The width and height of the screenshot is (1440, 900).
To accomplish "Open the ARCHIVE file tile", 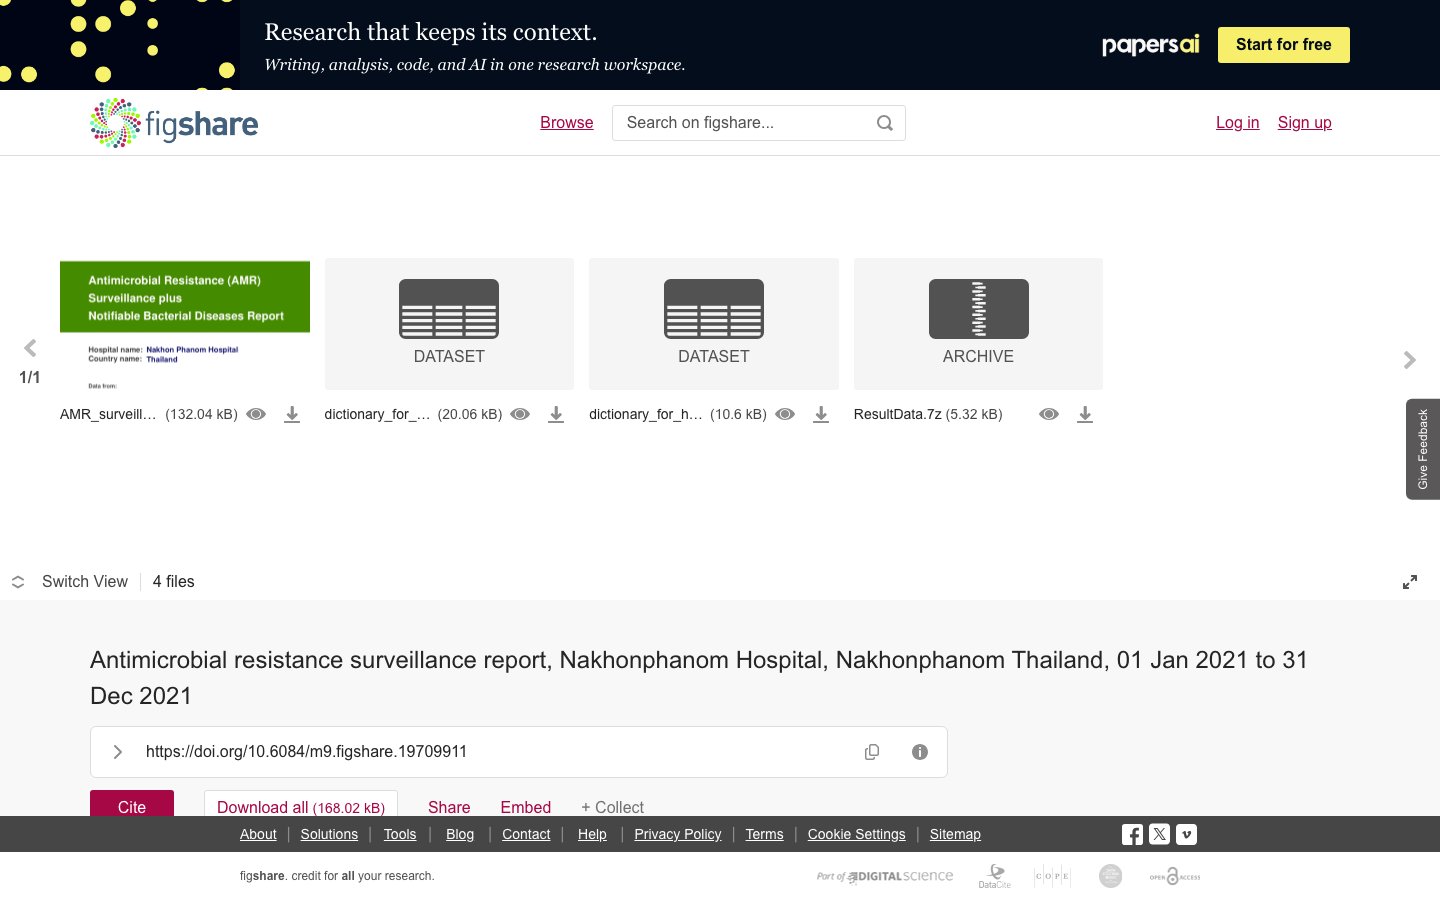I will click(978, 324).
